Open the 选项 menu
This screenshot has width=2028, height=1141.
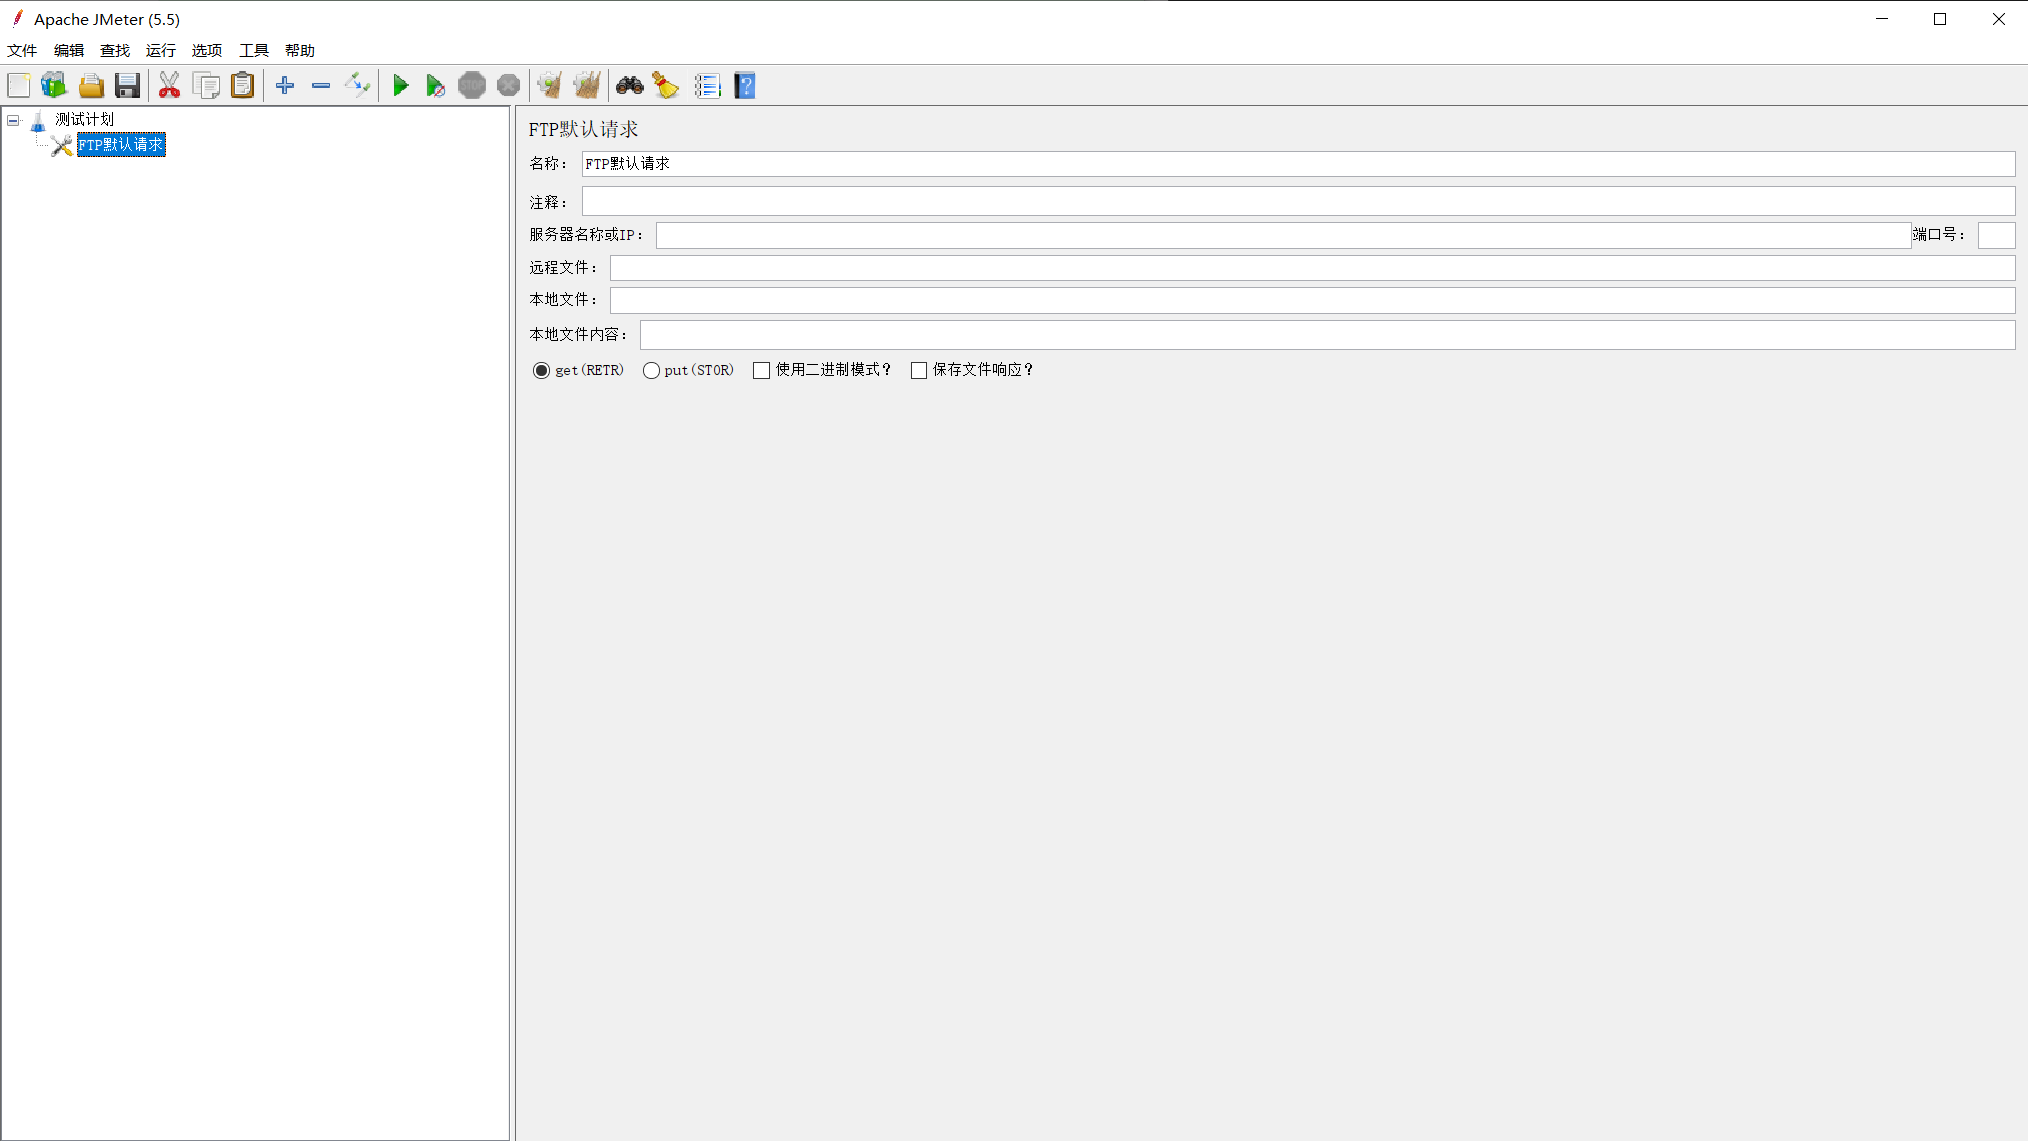tap(207, 51)
